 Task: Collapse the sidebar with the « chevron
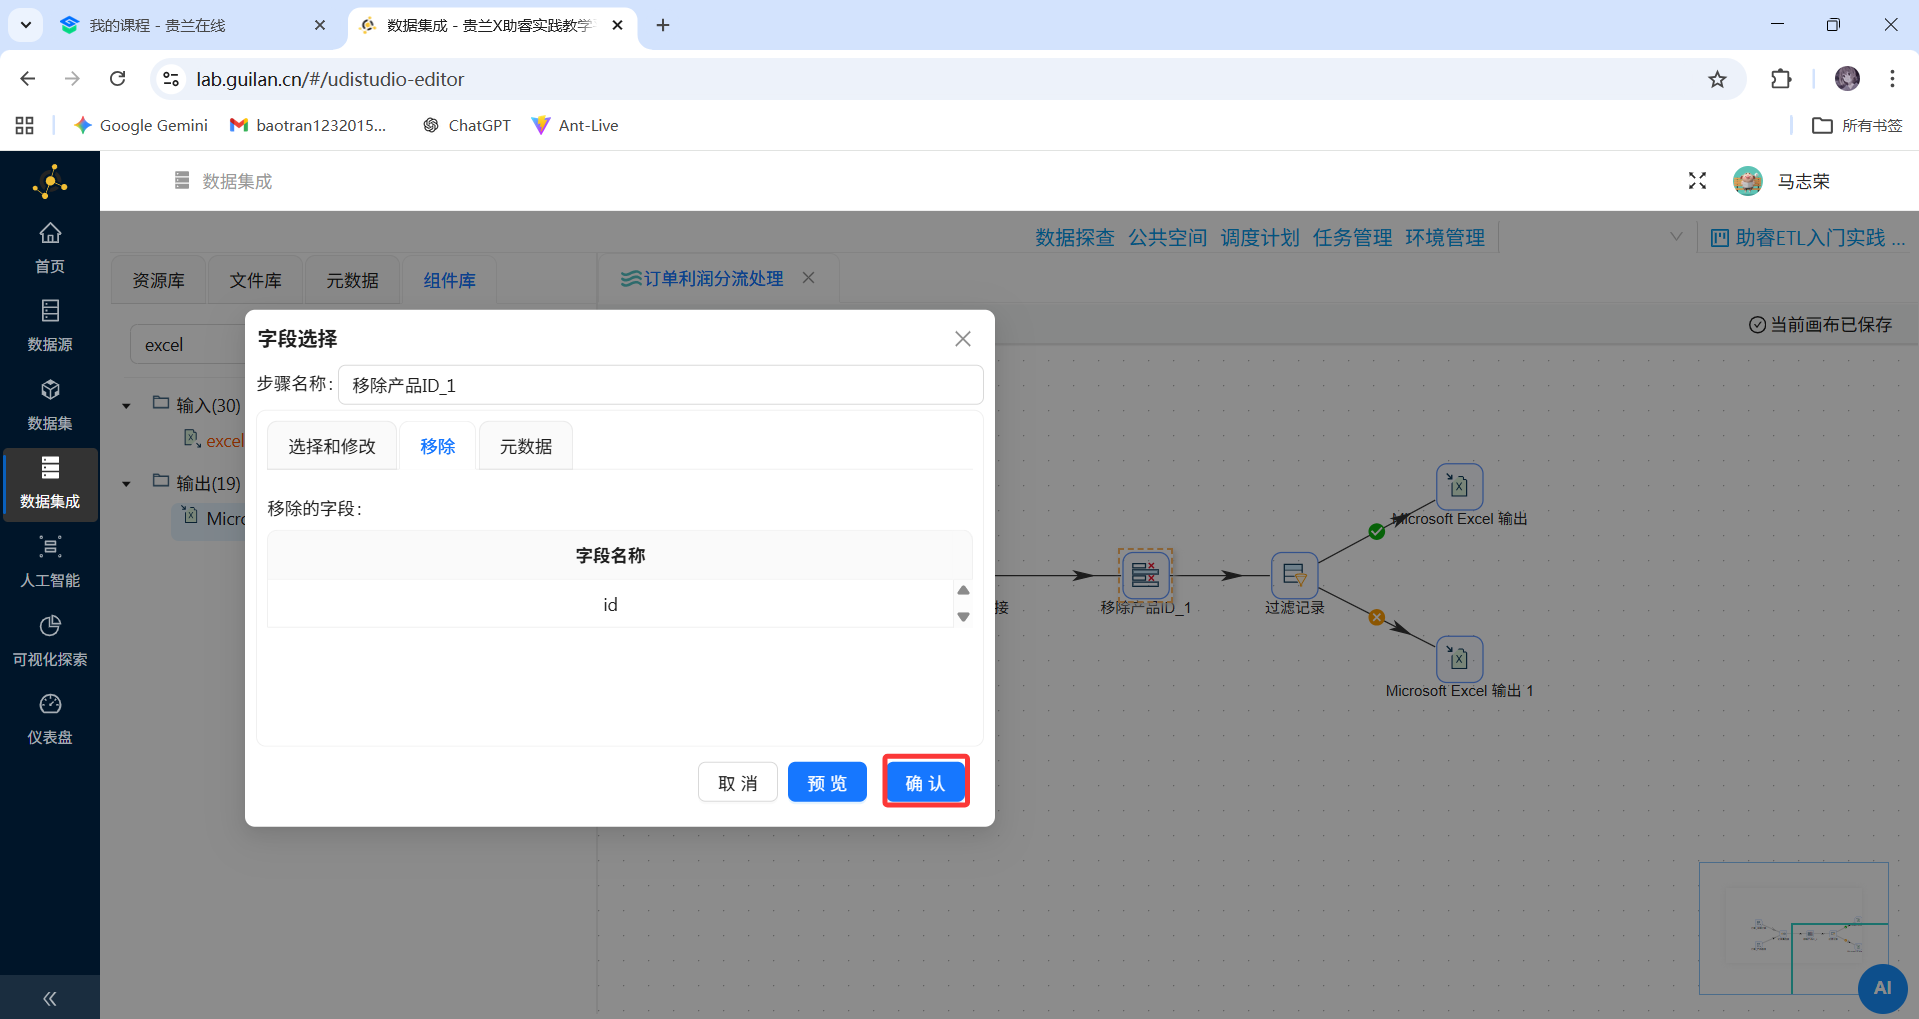[49, 997]
